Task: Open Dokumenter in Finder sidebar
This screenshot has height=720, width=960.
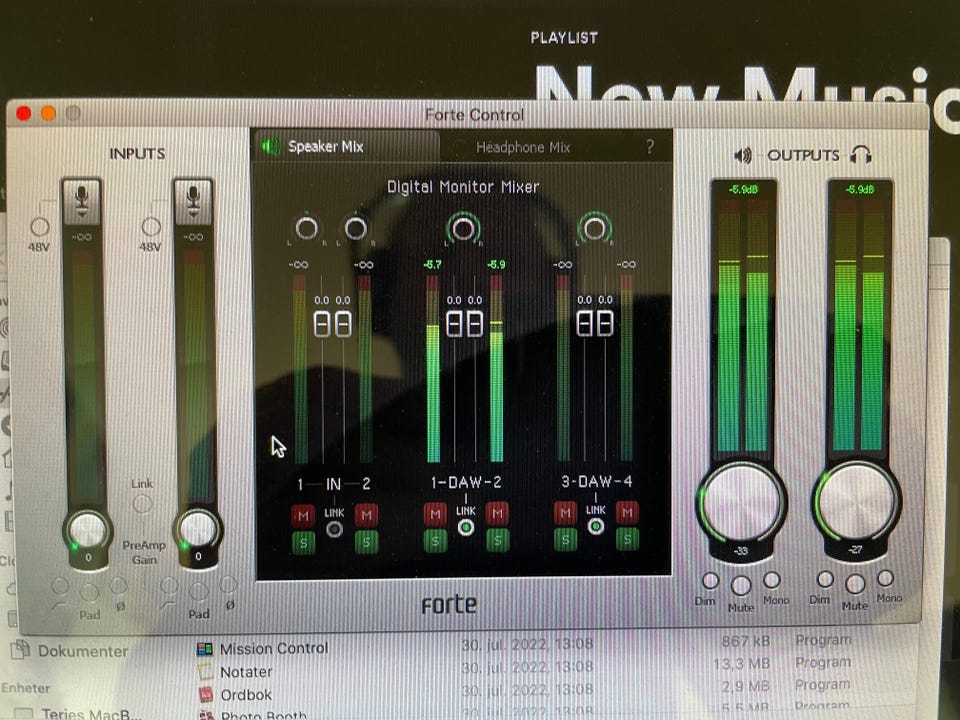Action: tap(83, 651)
